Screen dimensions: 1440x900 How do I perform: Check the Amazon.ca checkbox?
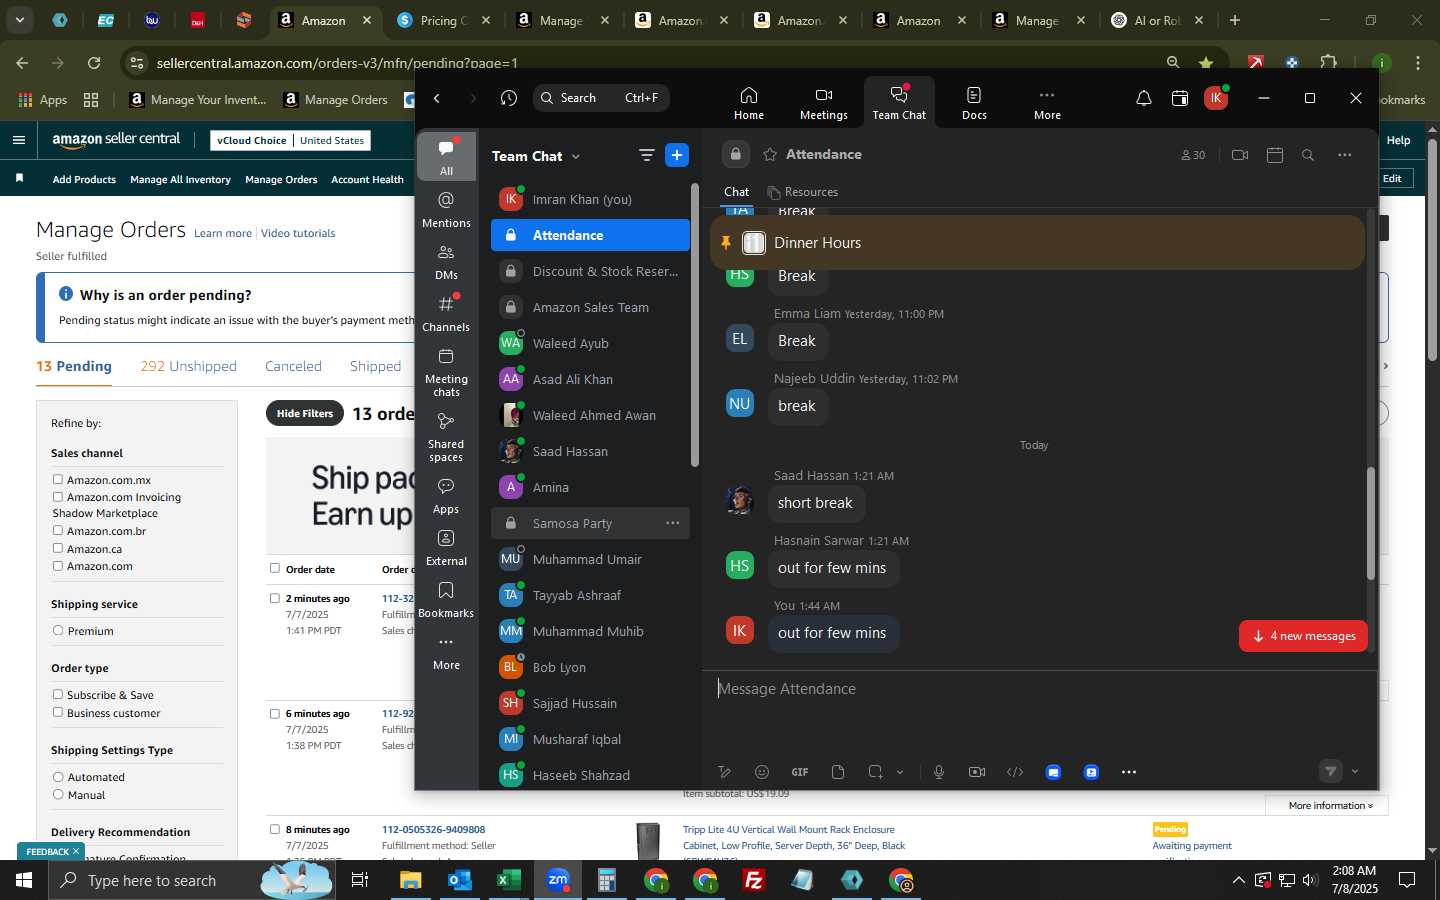point(58,549)
